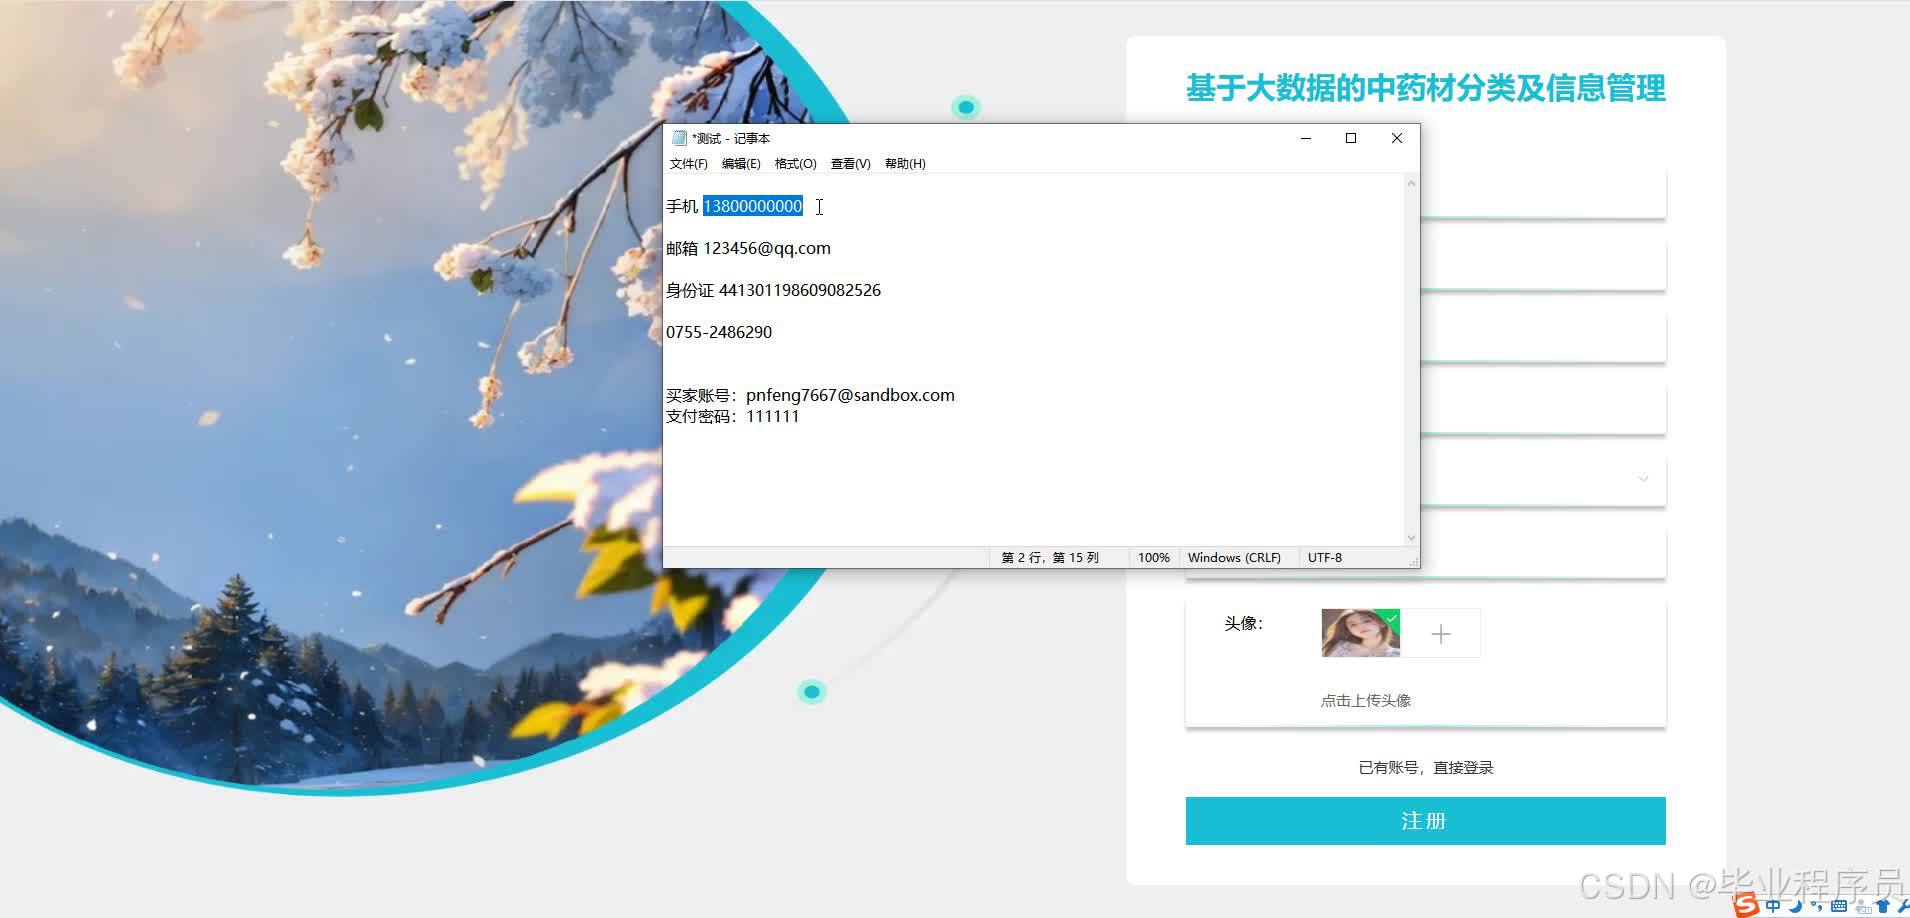Open the 格式(O) menu in Notepad
The height and width of the screenshot is (918, 1910).
[x=795, y=163]
